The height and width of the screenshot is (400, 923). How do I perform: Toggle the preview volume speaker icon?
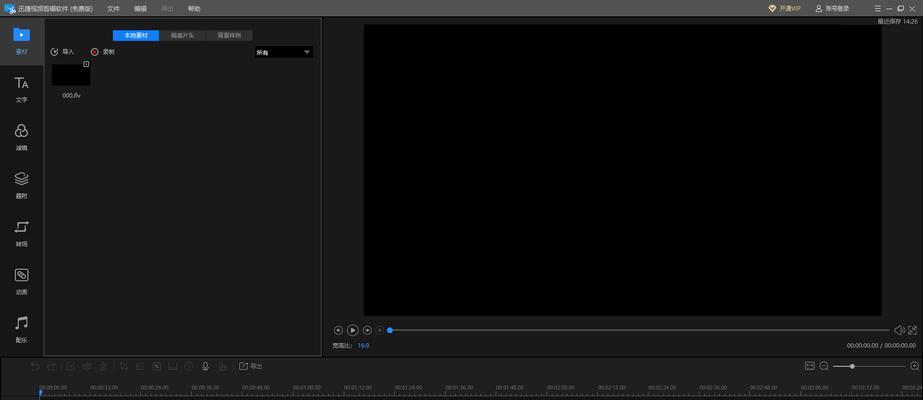[899, 331]
